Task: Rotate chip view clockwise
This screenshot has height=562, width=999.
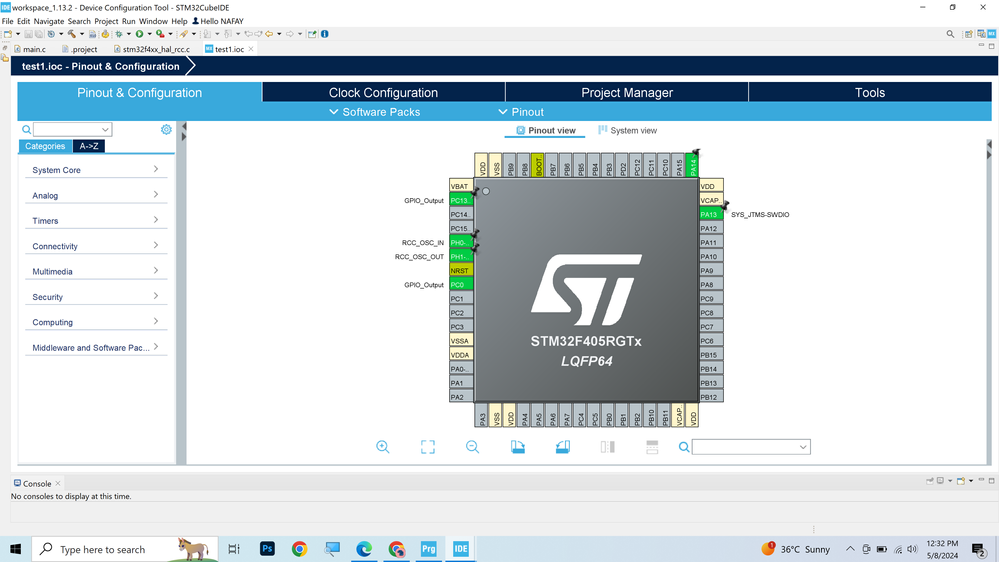Action: 517,447
